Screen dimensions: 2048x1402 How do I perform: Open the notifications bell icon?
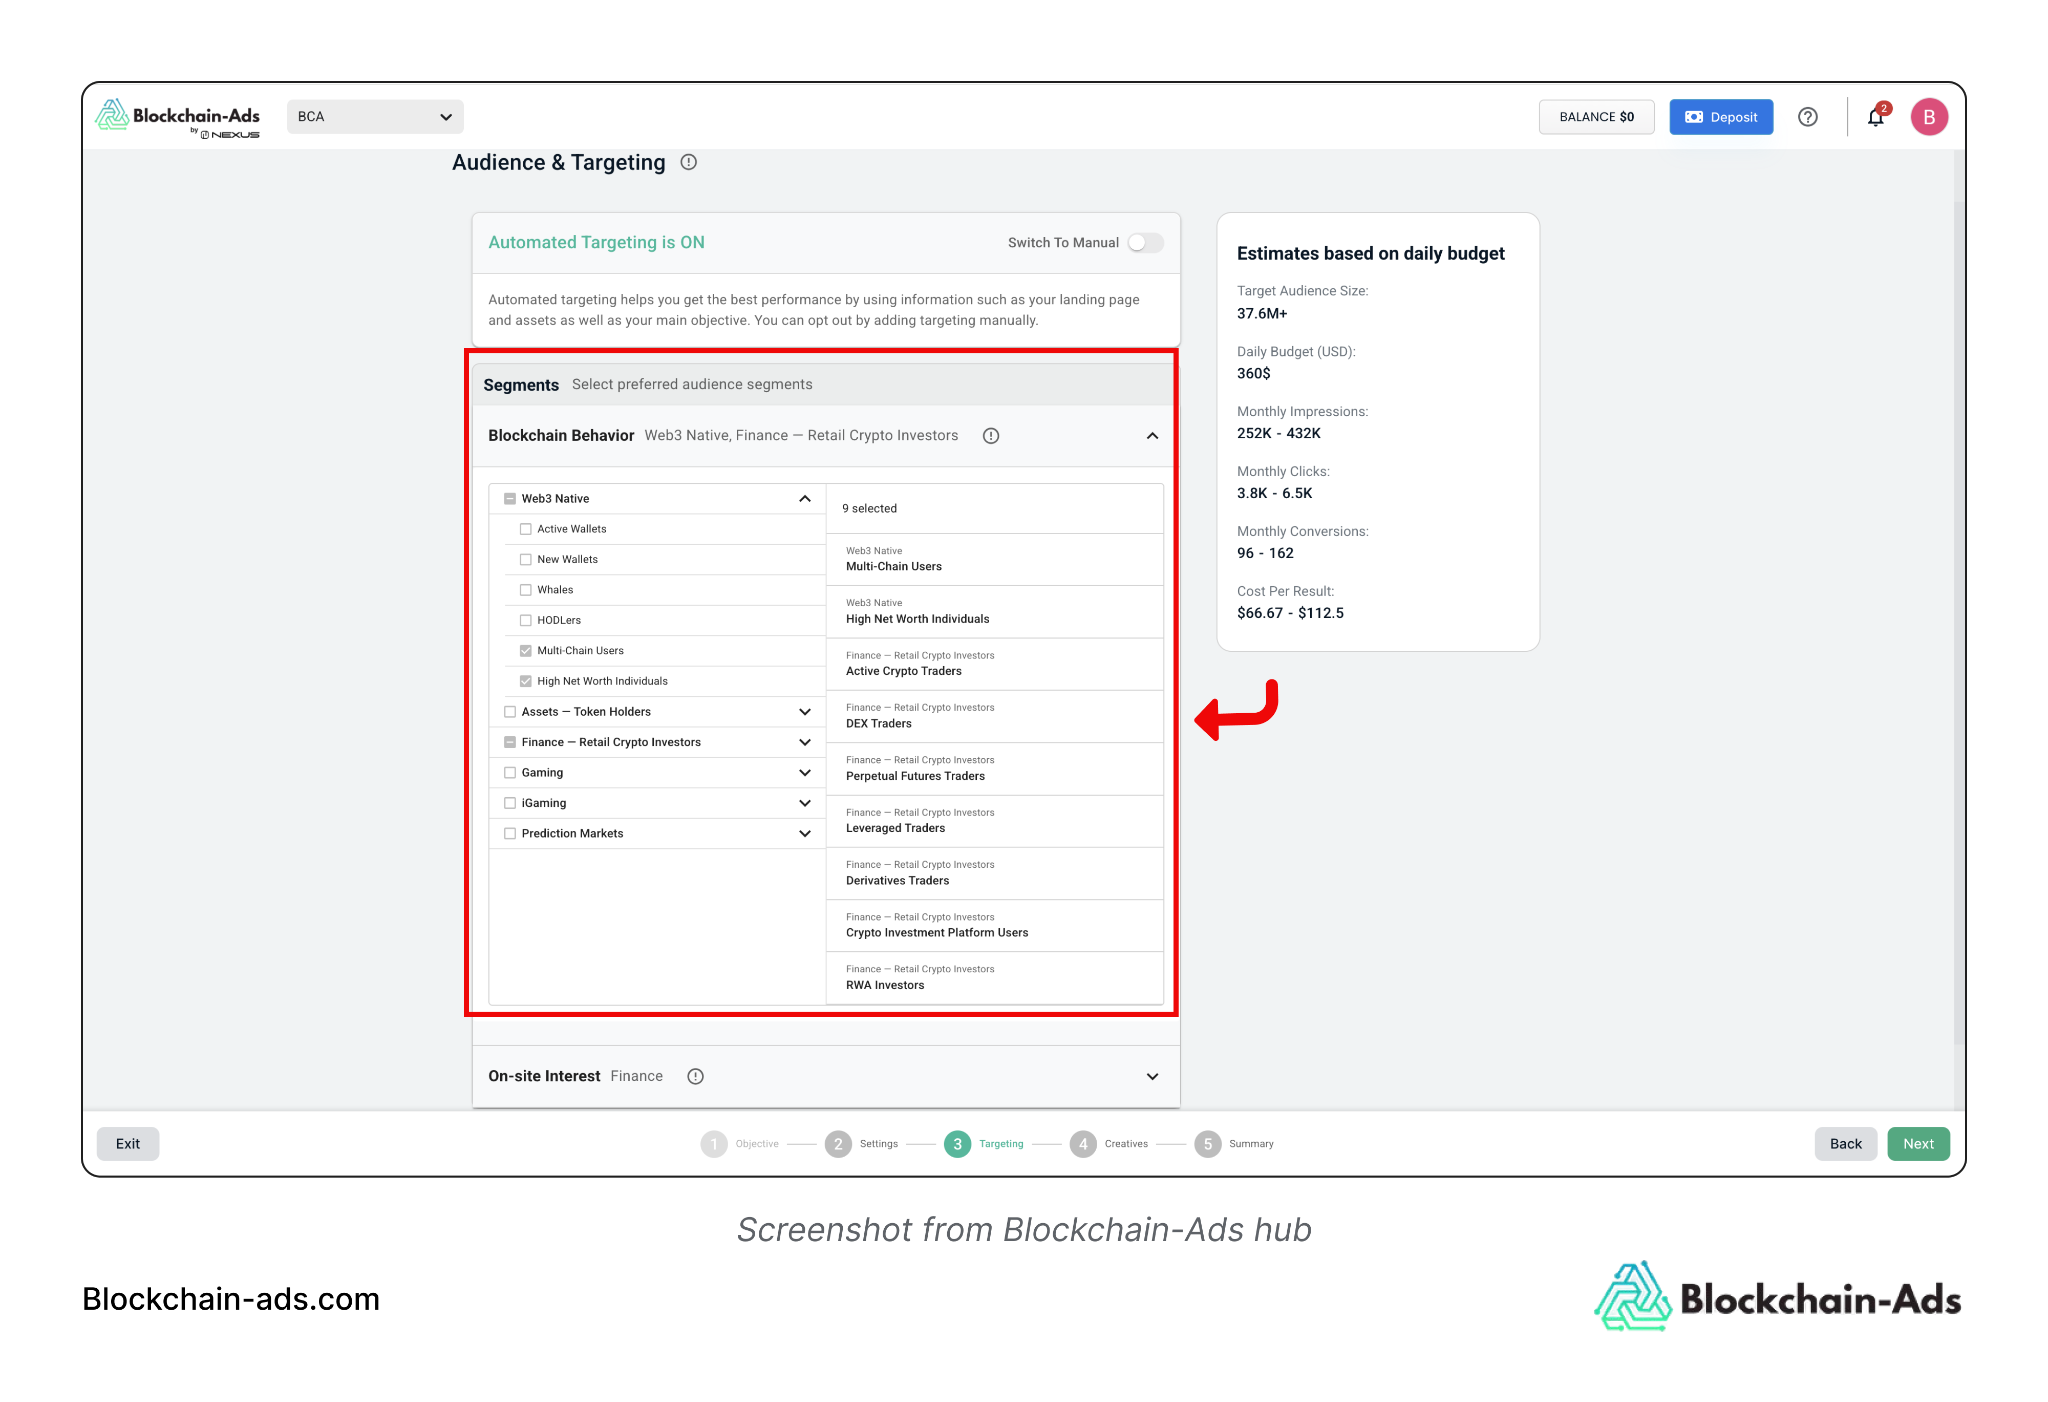click(x=1876, y=117)
